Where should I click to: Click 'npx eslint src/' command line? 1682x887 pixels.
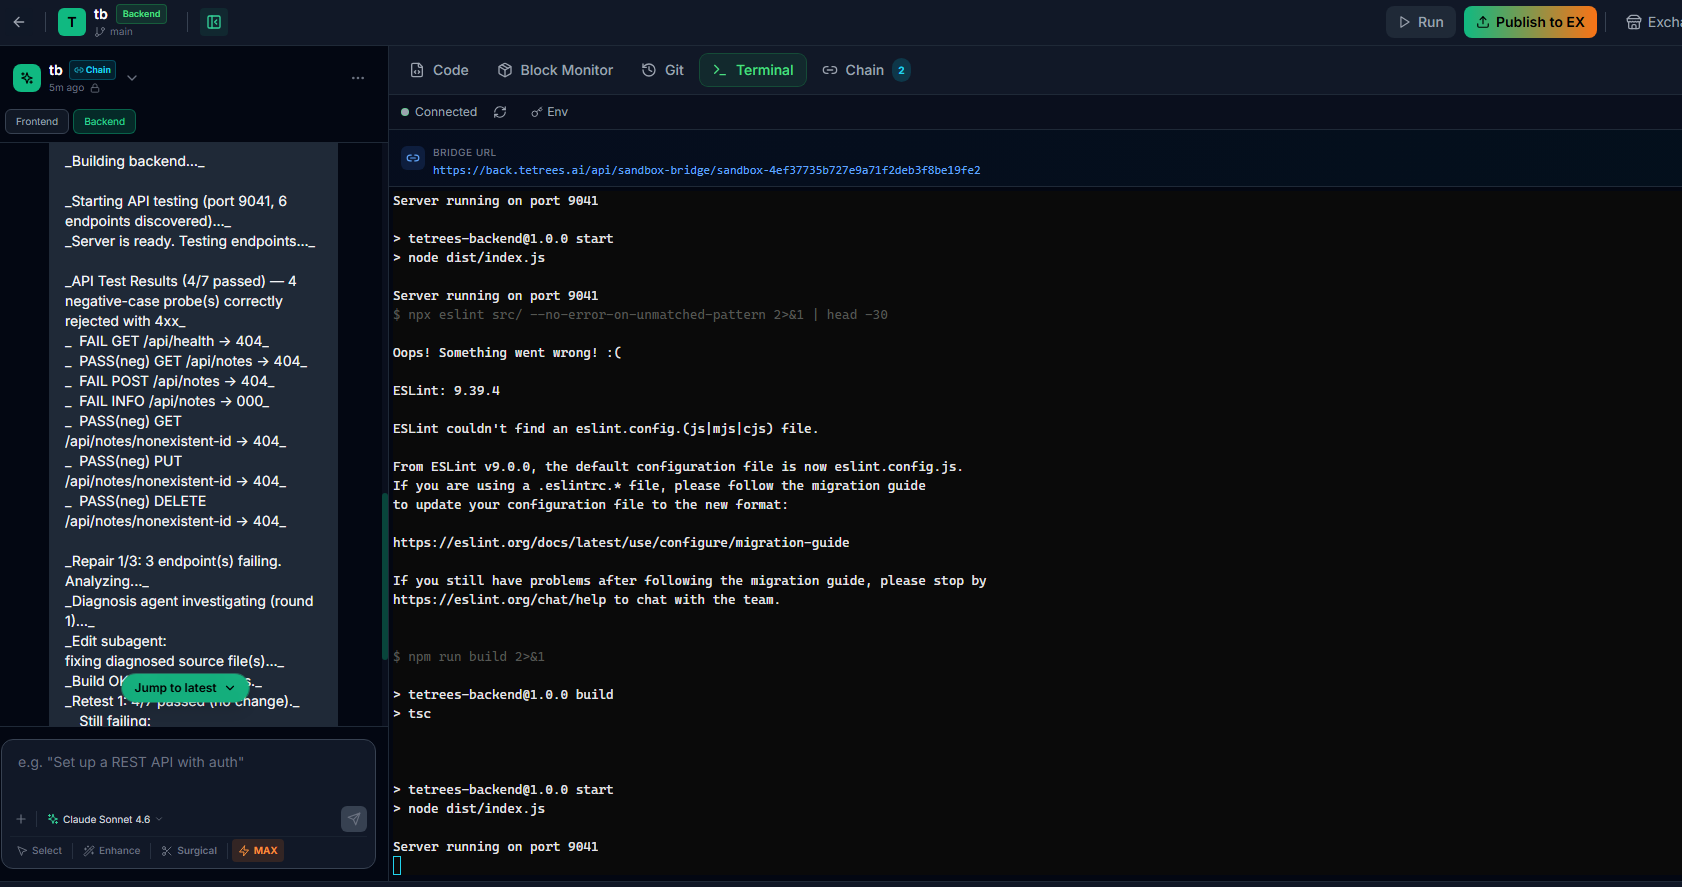pyautogui.click(x=640, y=315)
